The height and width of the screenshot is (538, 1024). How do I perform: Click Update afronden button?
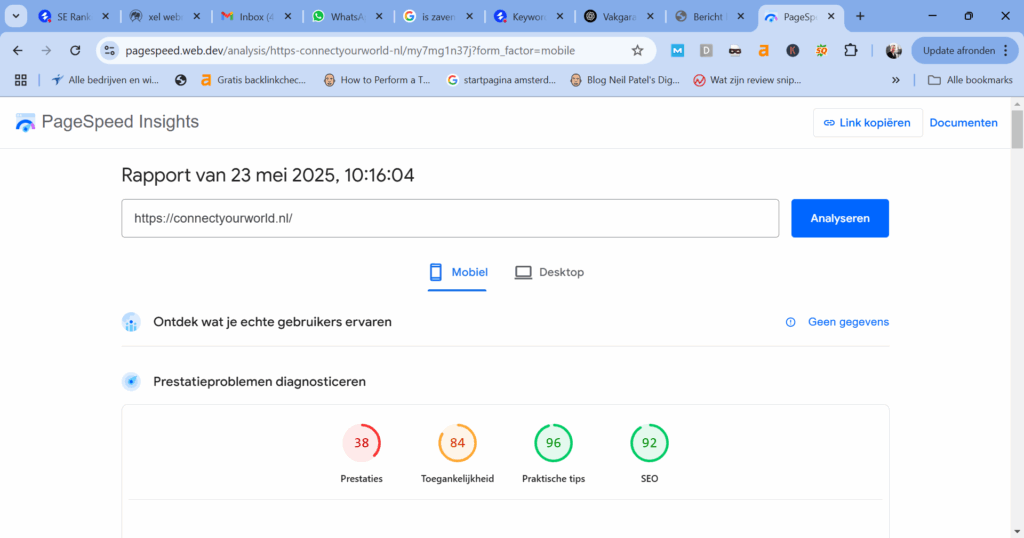[959, 50]
